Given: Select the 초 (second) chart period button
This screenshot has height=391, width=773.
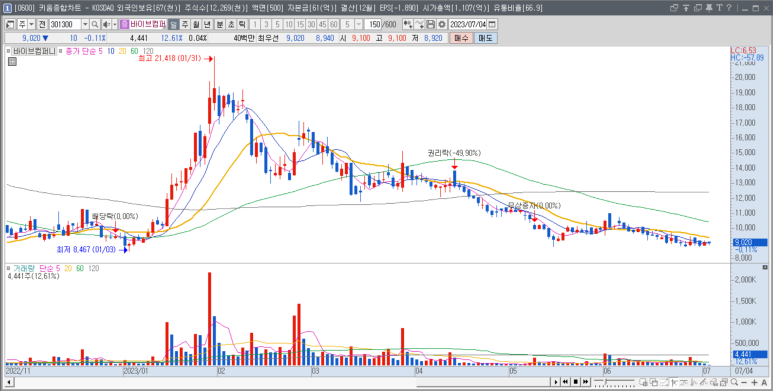Looking at the screenshot, I should (231, 25).
